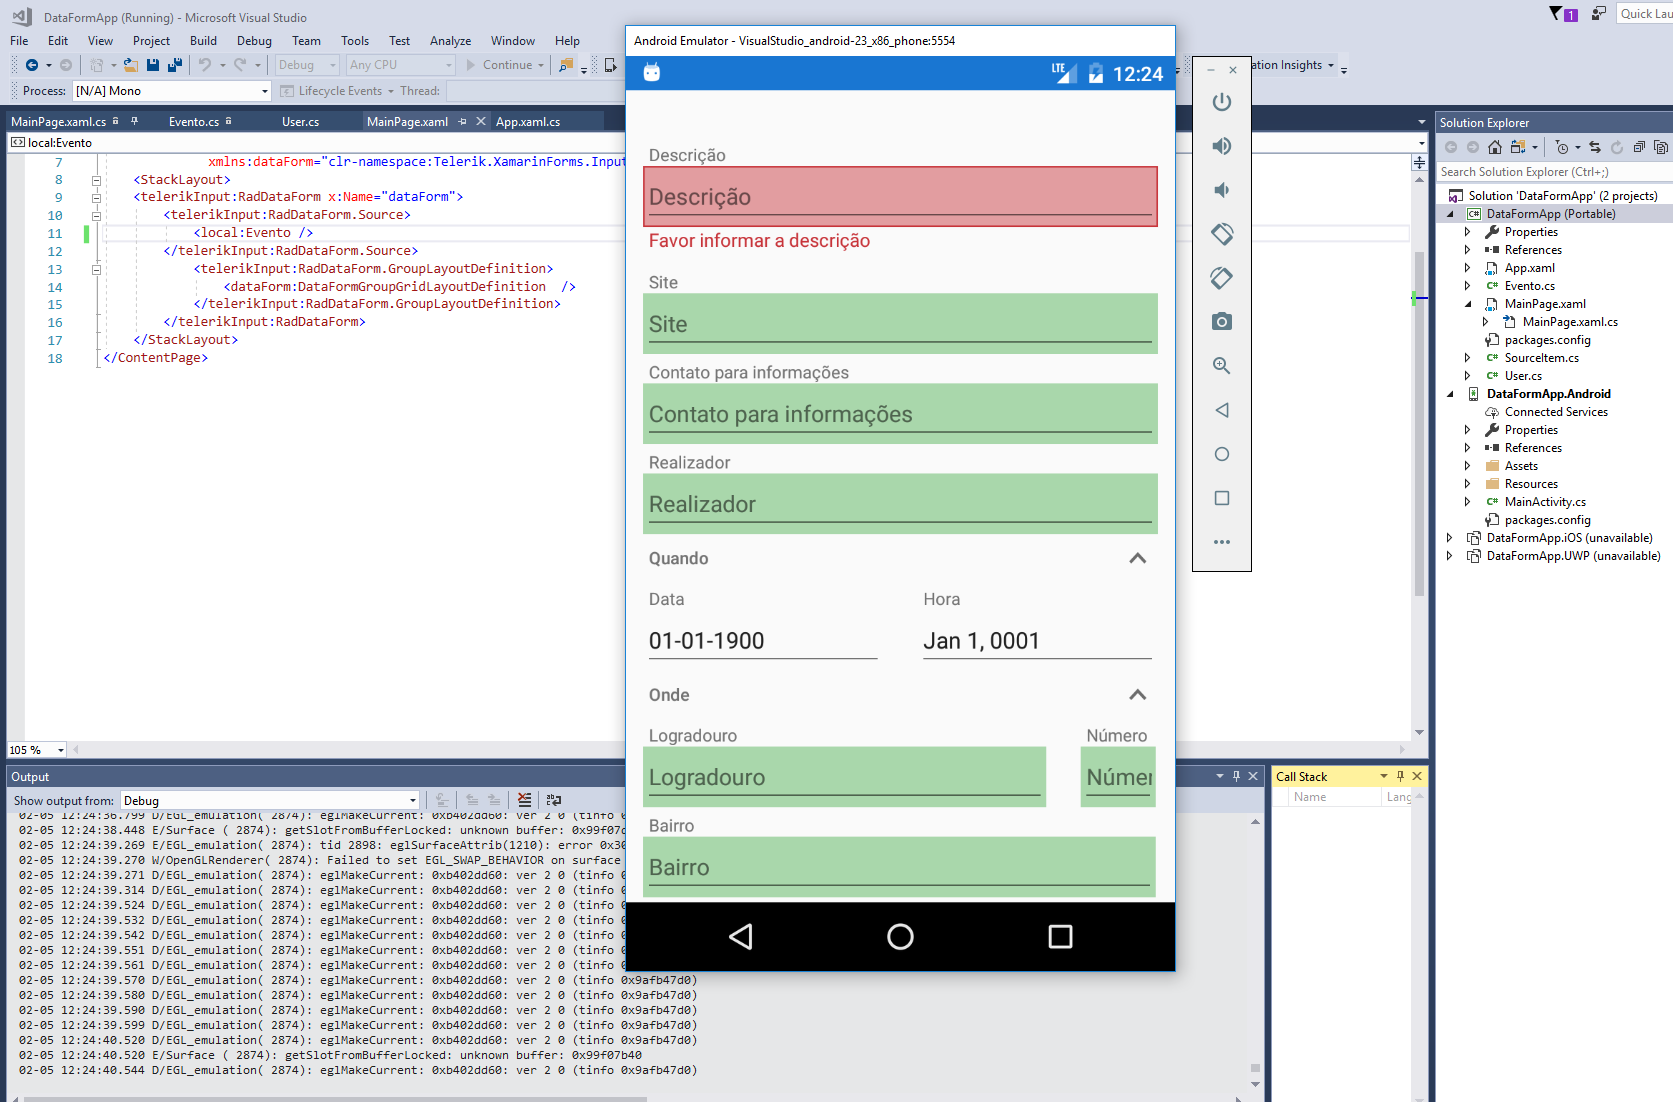
Task: Collapse the Onde group in the form
Action: coord(1137,695)
